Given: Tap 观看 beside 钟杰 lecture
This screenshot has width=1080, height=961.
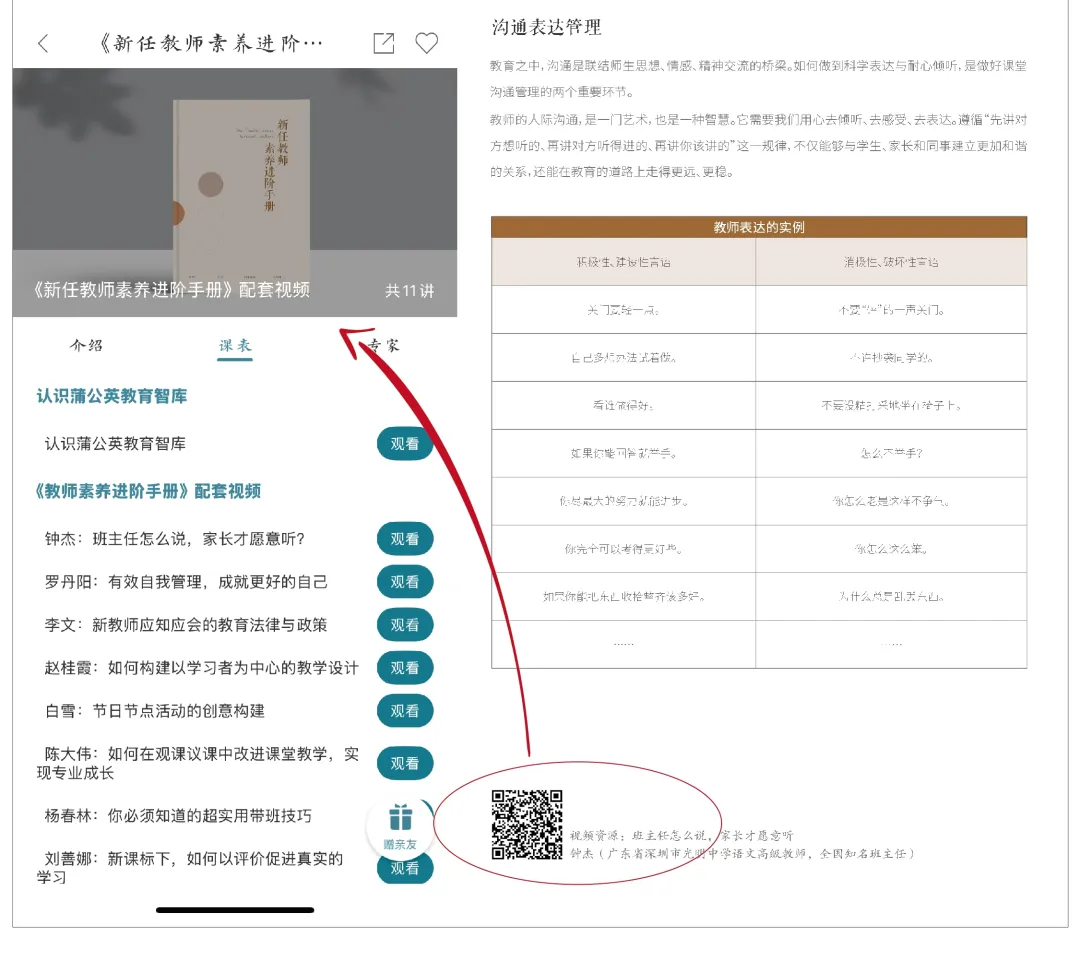Looking at the screenshot, I should click(x=405, y=539).
